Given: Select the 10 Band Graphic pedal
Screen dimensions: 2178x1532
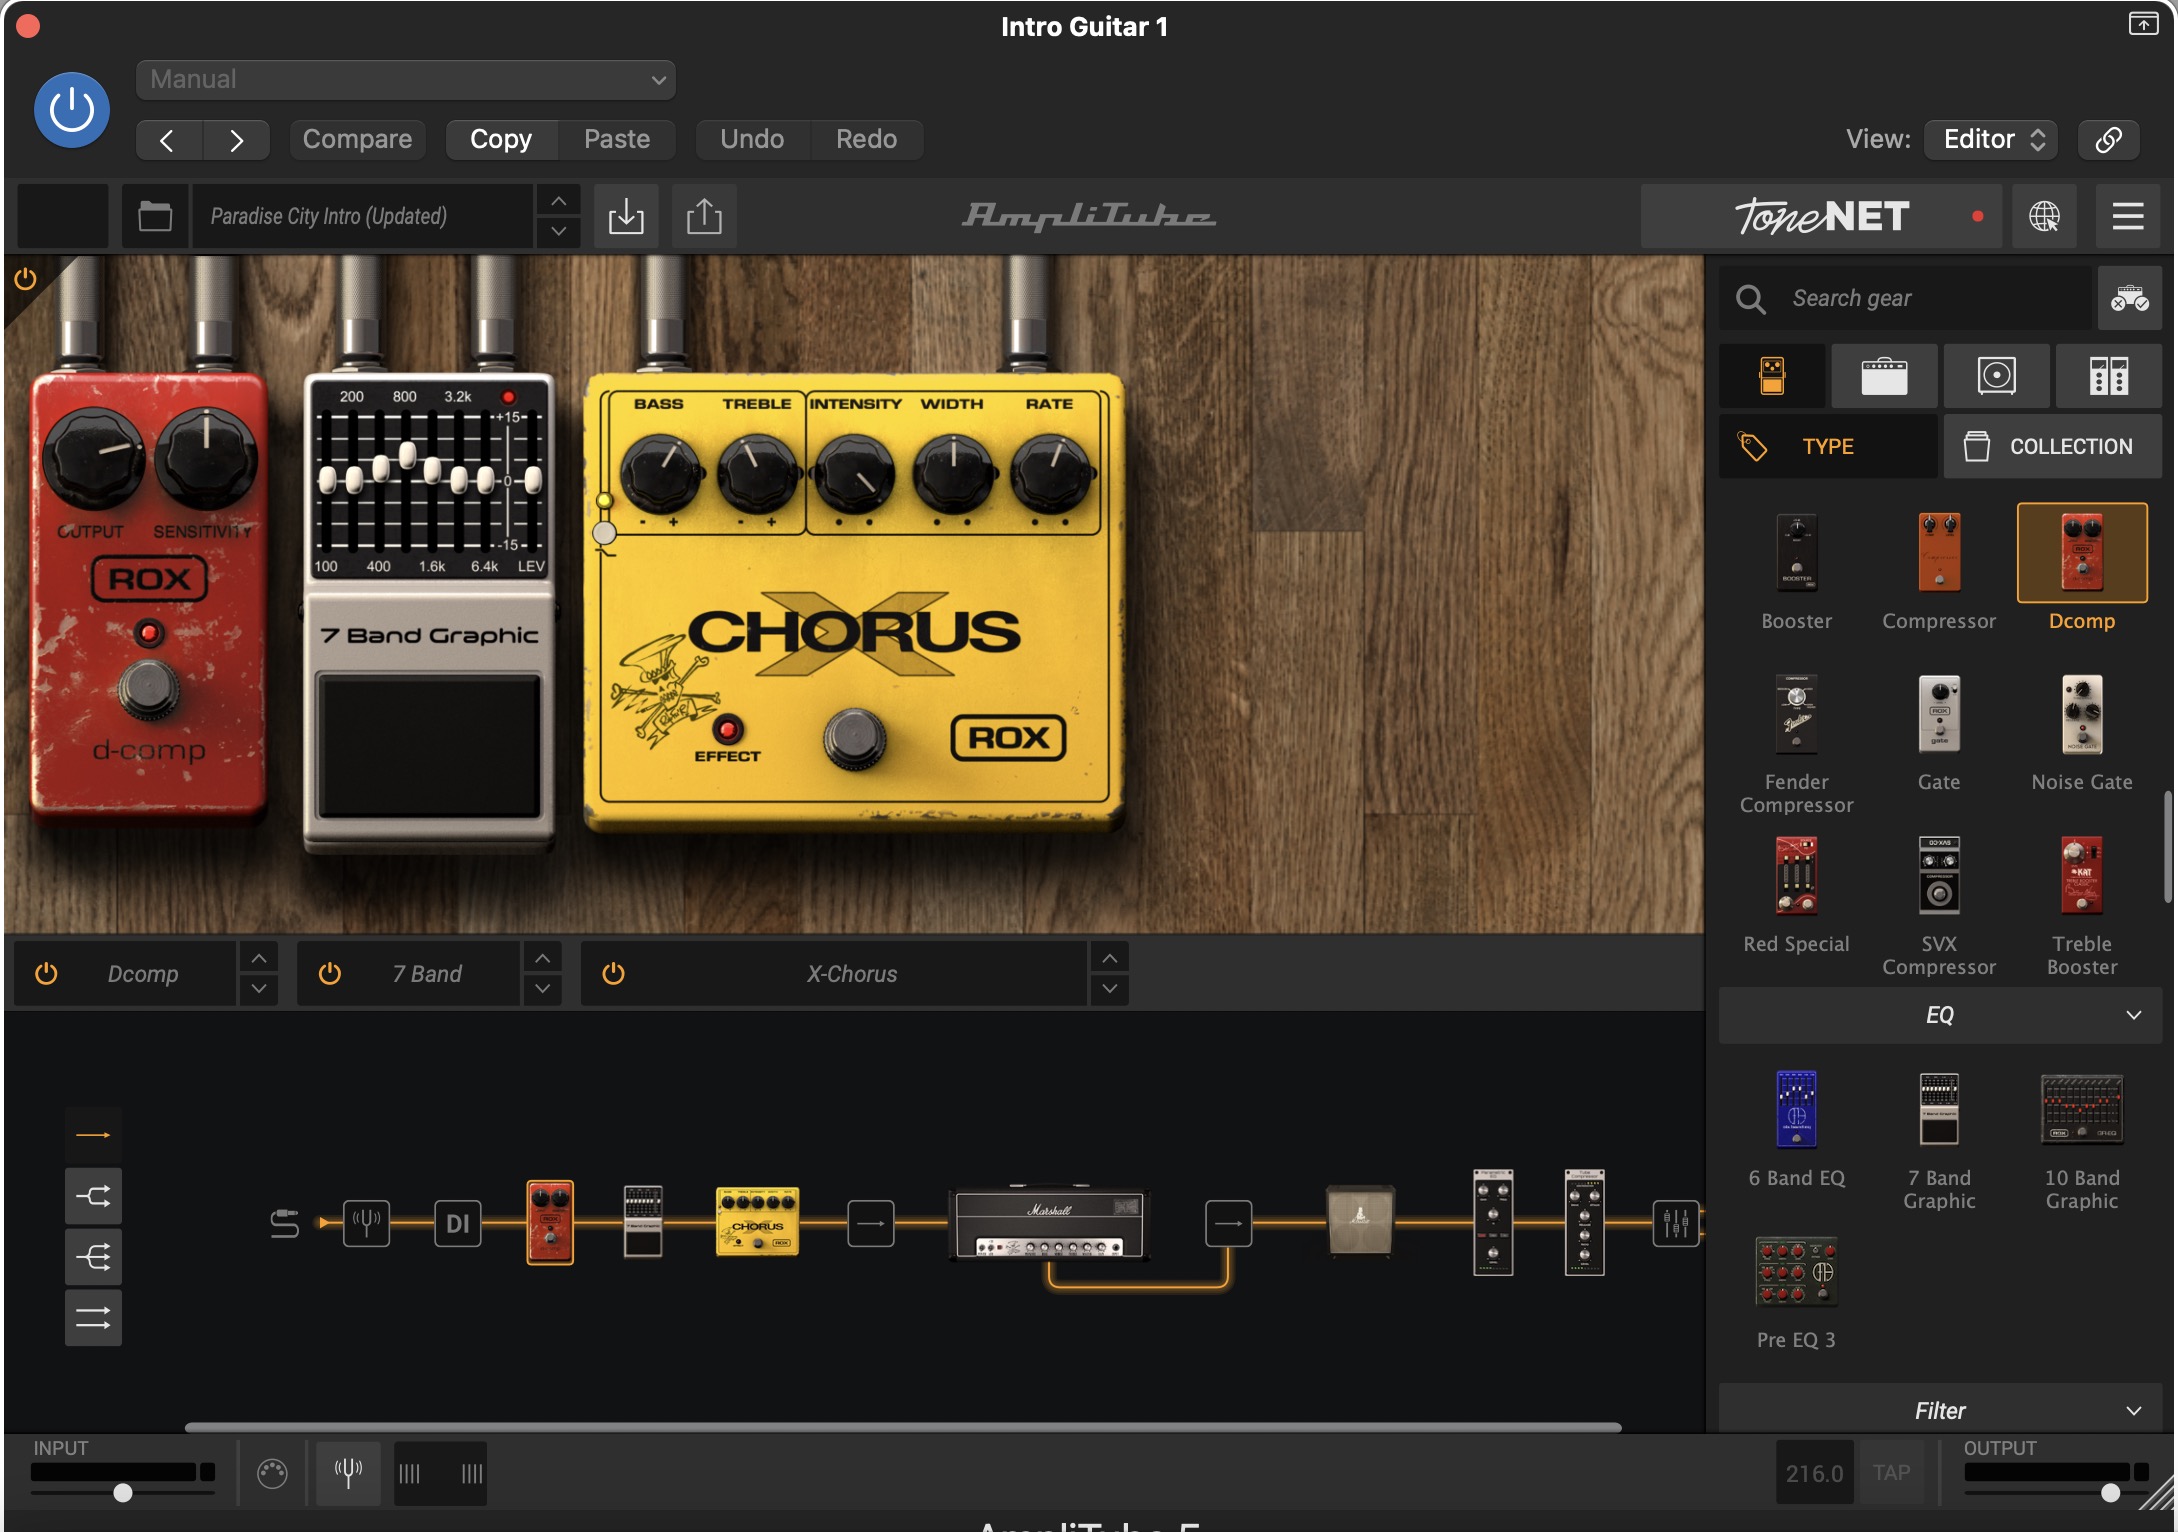Looking at the screenshot, I should pyautogui.click(x=2082, y=1109).
